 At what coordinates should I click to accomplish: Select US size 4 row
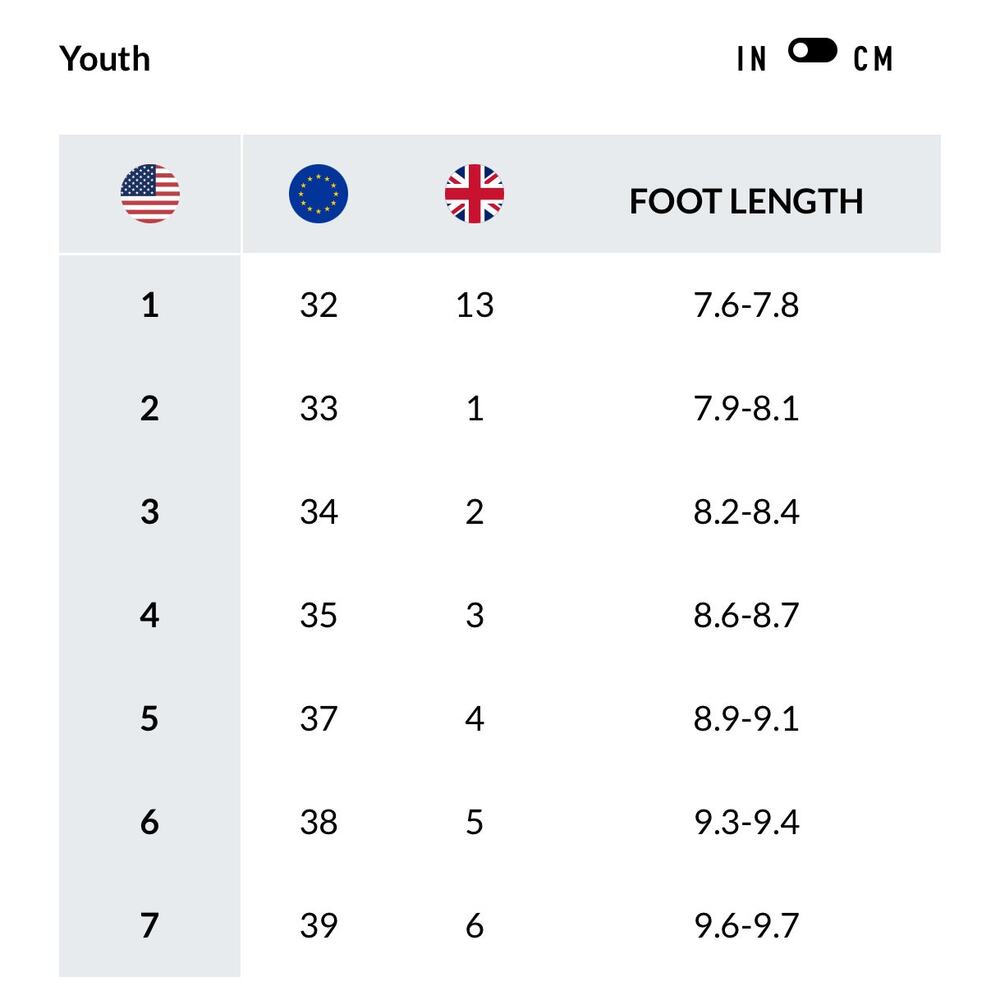[x=150, y=615]
